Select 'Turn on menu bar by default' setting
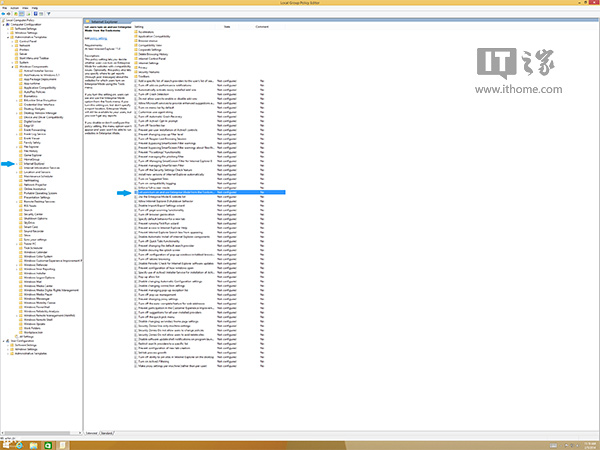 156,108
